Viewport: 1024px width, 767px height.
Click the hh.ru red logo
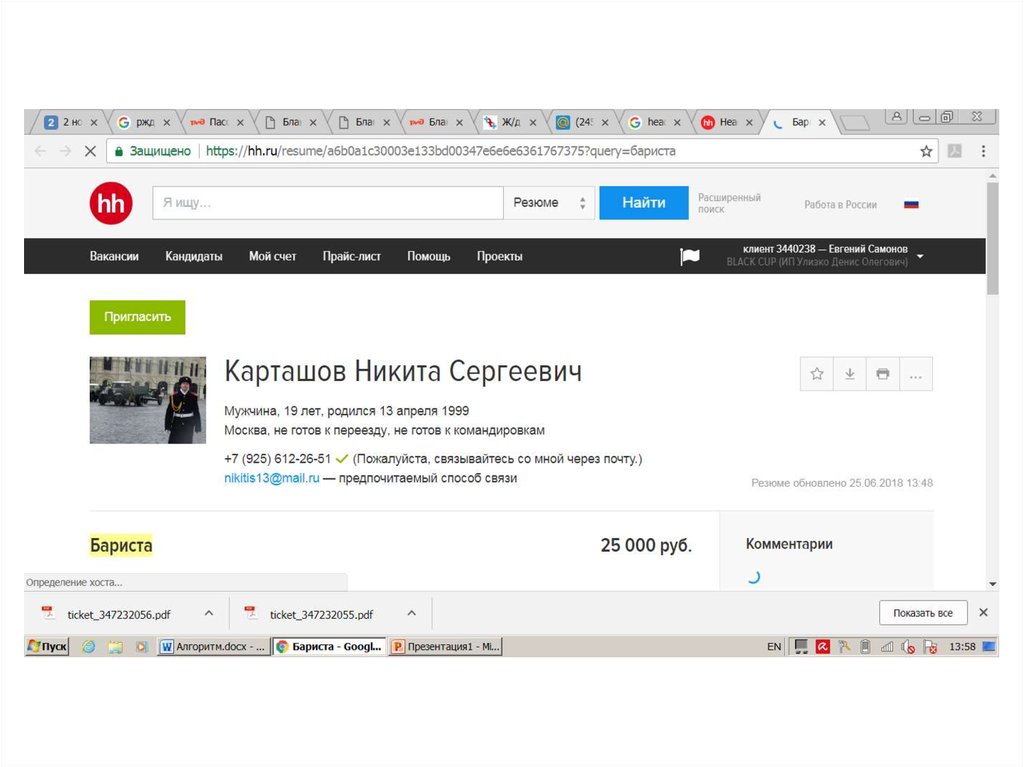click(x=110, y=203)
